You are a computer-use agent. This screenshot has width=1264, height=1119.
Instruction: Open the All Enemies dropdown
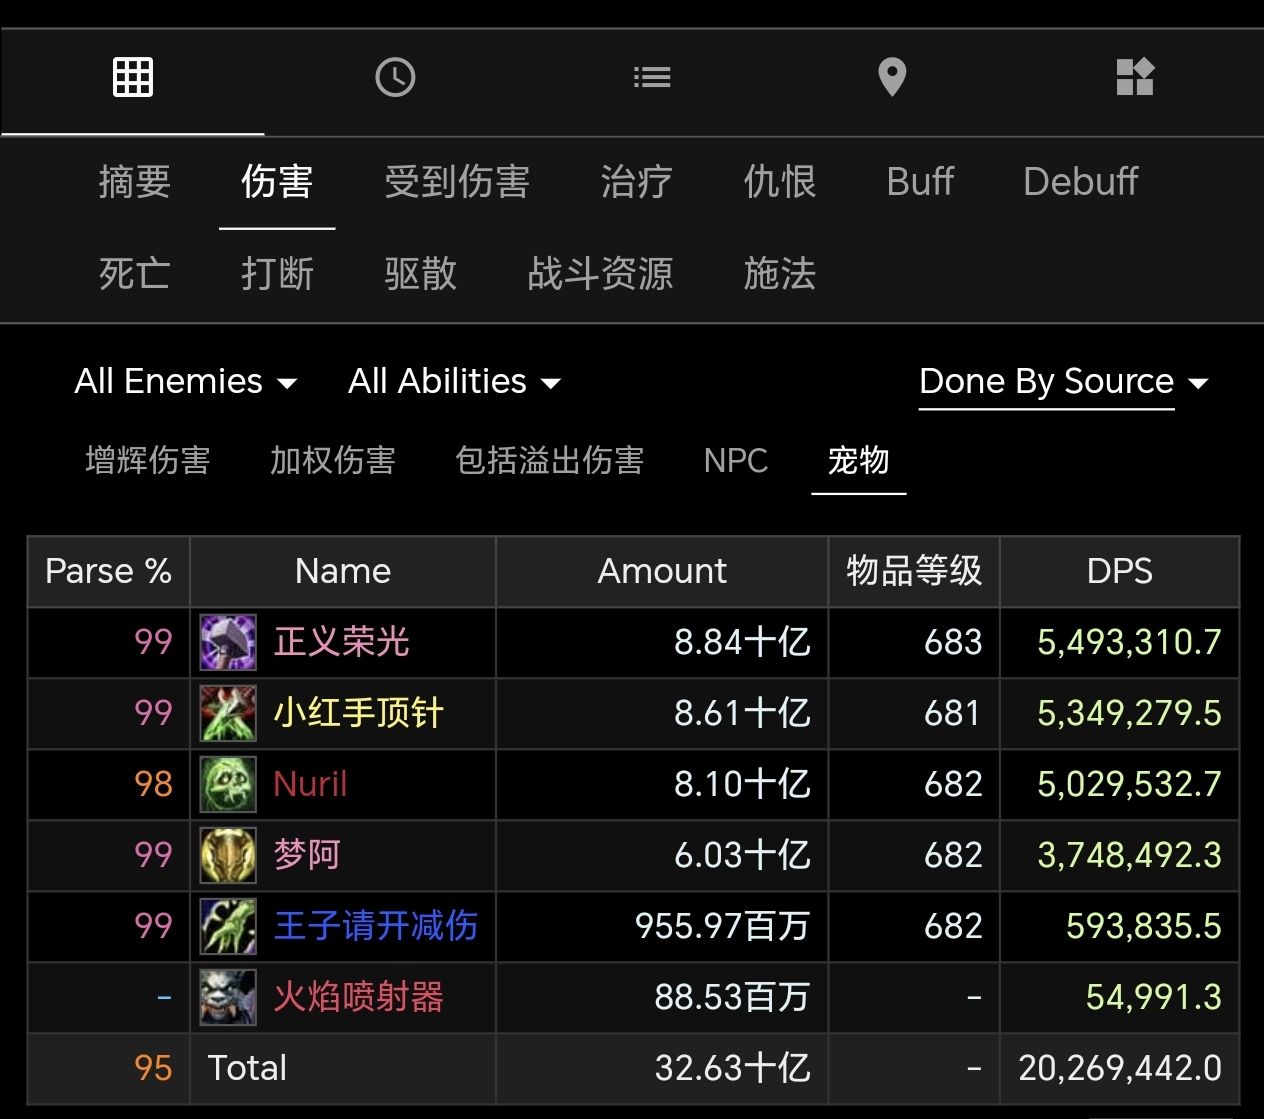186,381
